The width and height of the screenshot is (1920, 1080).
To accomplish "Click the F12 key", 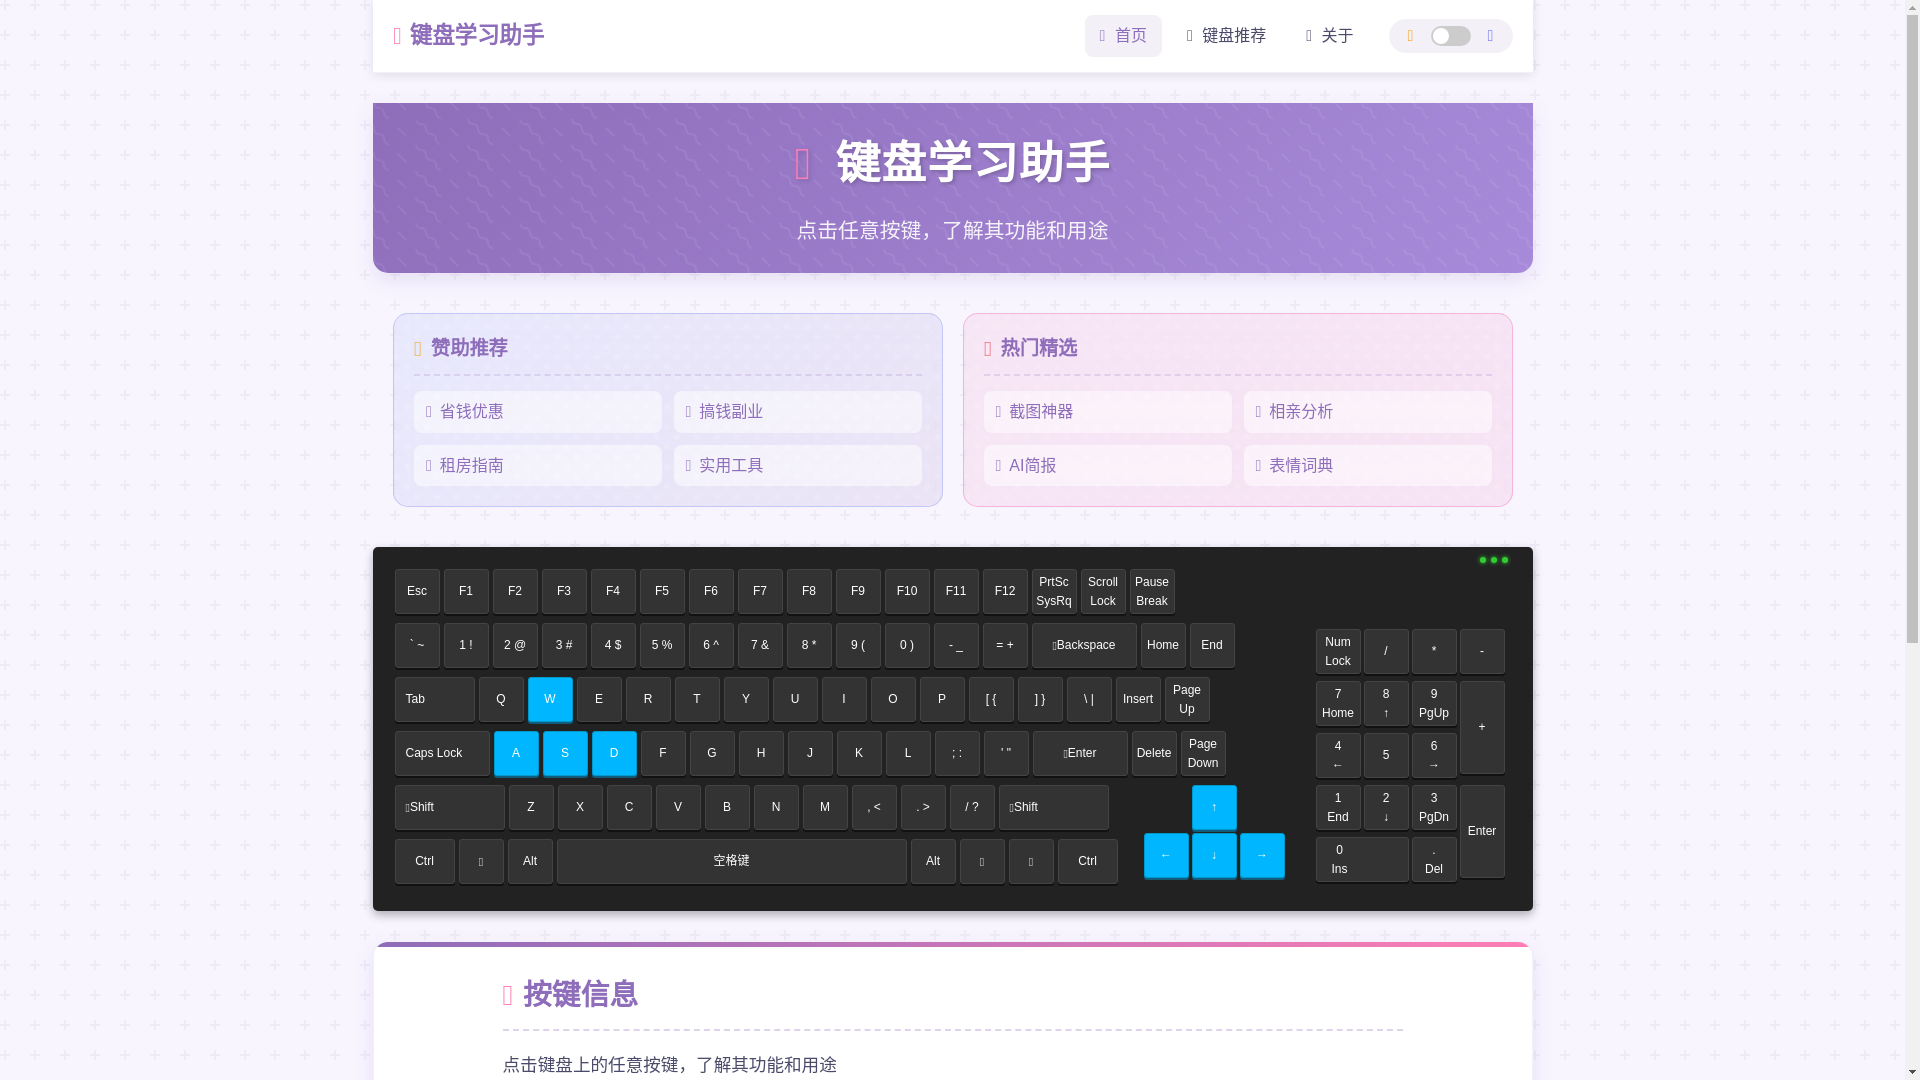I will (x=1005, y=591).
